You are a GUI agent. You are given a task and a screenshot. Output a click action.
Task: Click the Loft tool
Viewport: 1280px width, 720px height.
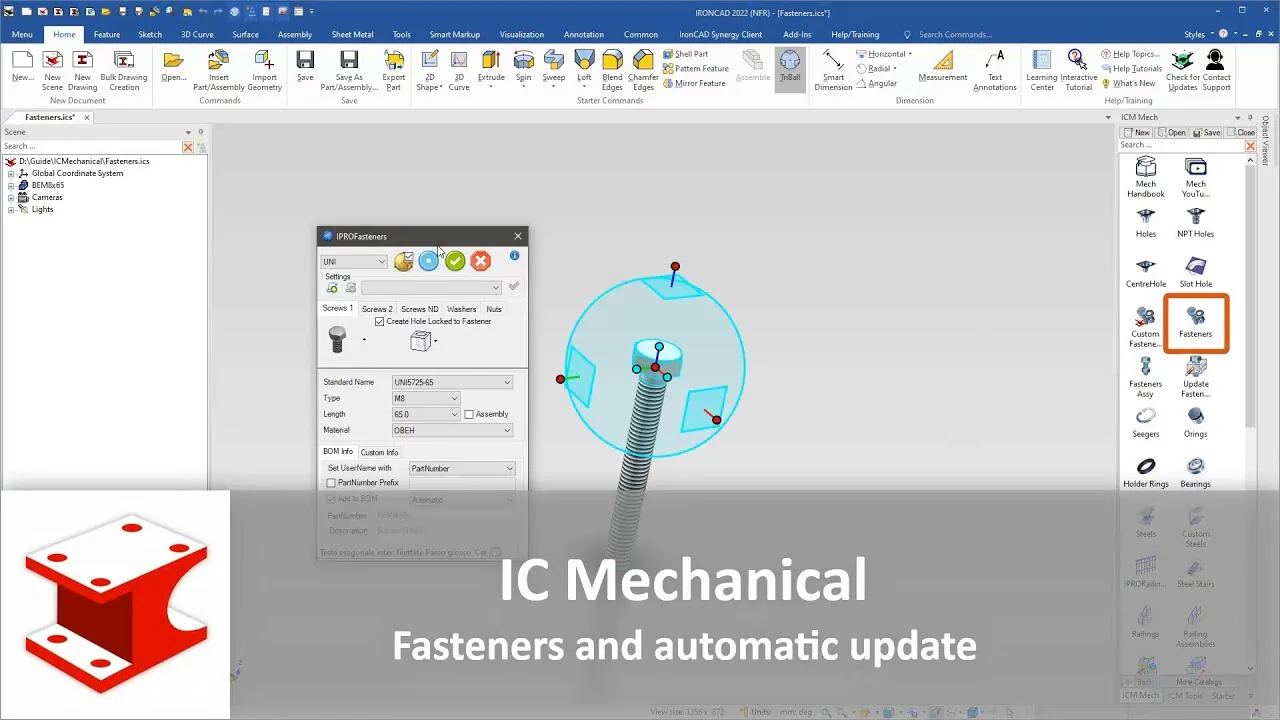click(584, 69)
